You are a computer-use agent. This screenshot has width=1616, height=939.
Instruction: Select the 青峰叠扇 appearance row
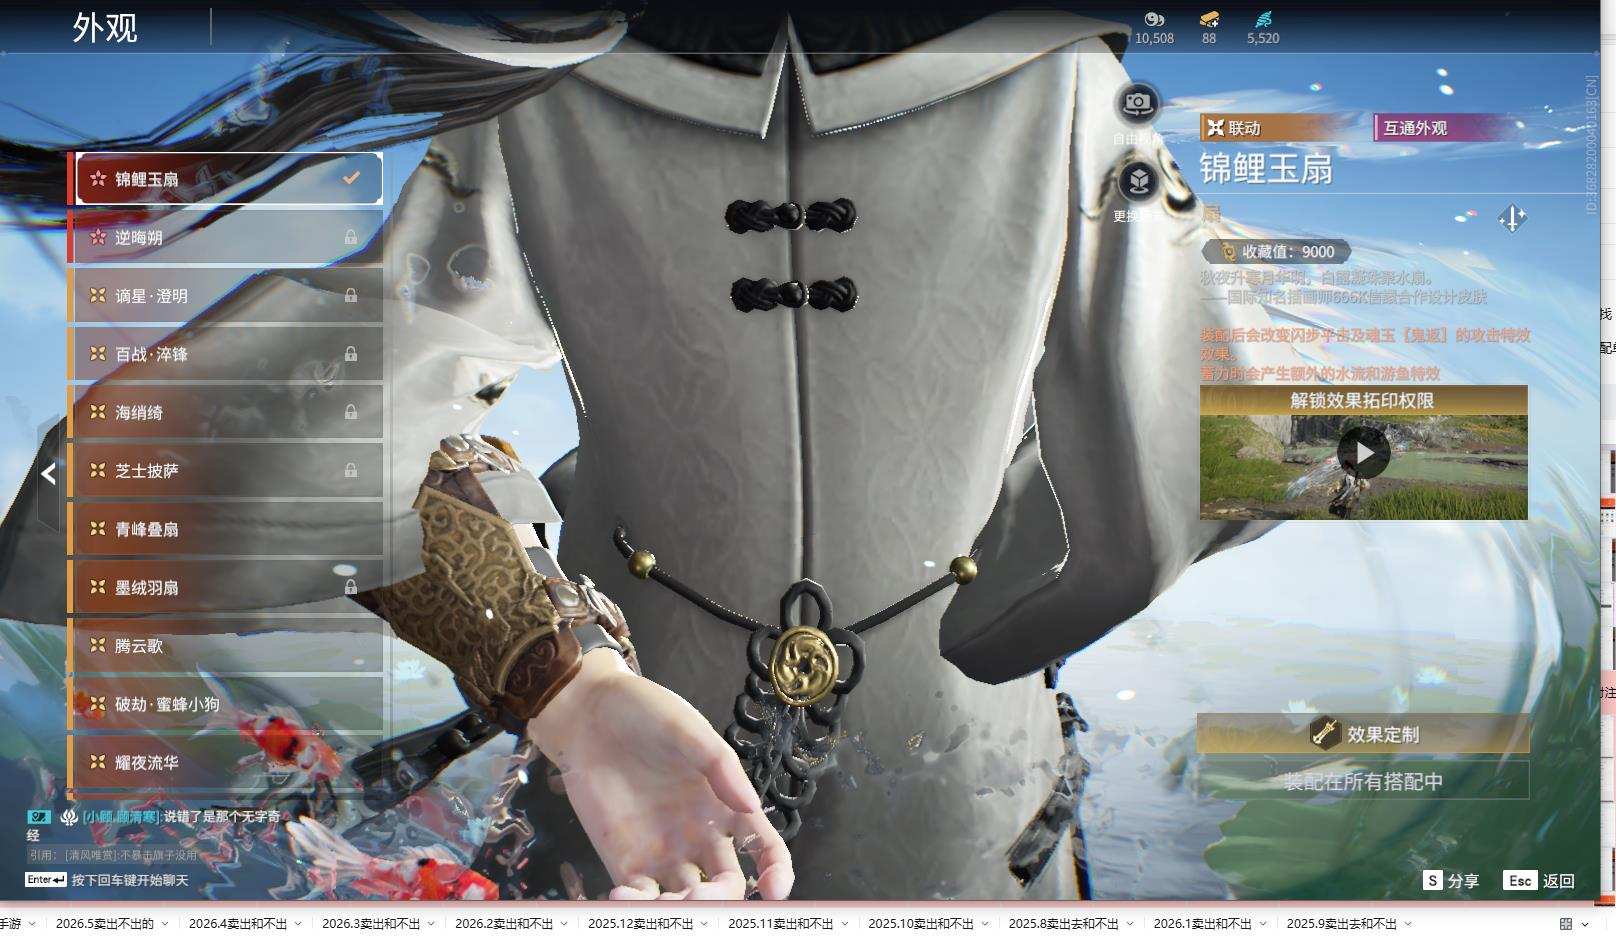[226, 528]
